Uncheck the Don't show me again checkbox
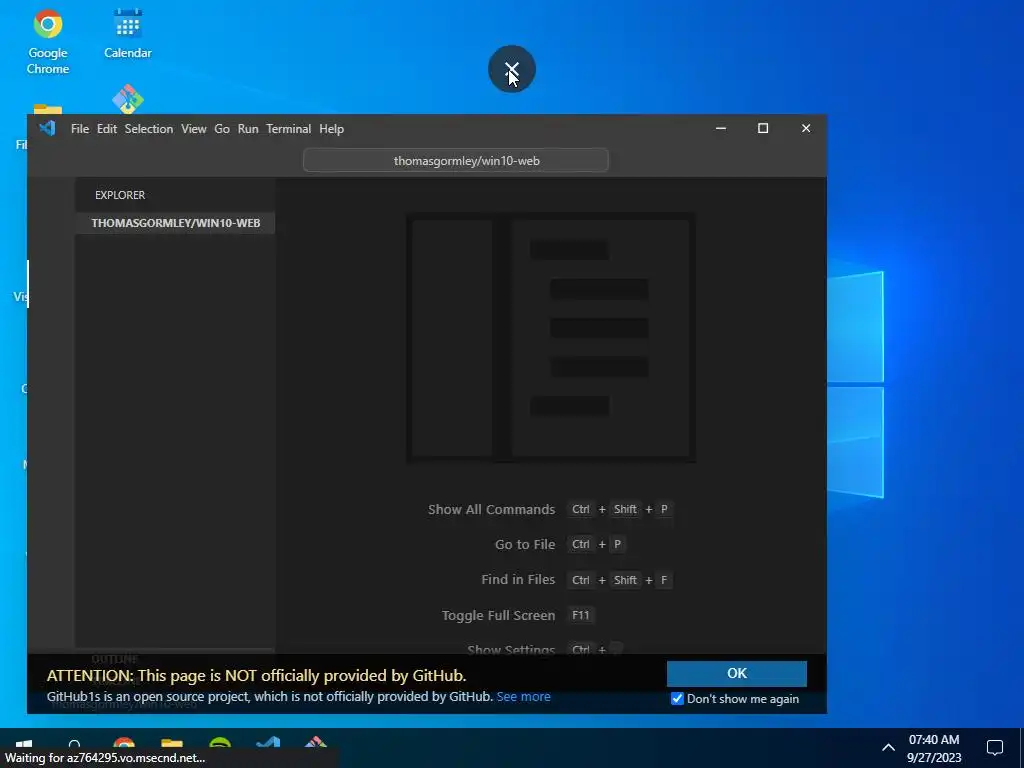1024x768 pixels. coord(677,699)
